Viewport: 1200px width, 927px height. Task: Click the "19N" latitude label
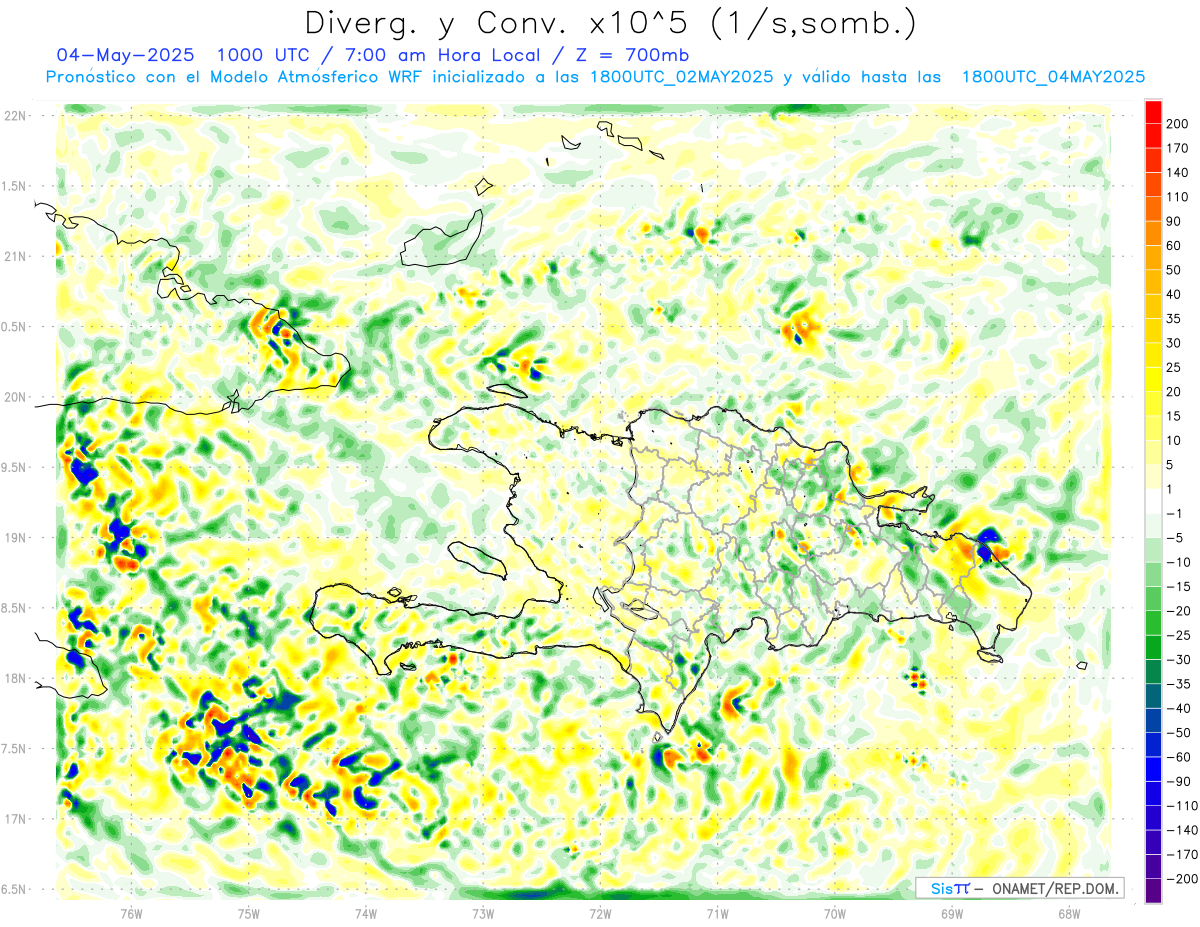pyautogui.click(x=15, y=537)
